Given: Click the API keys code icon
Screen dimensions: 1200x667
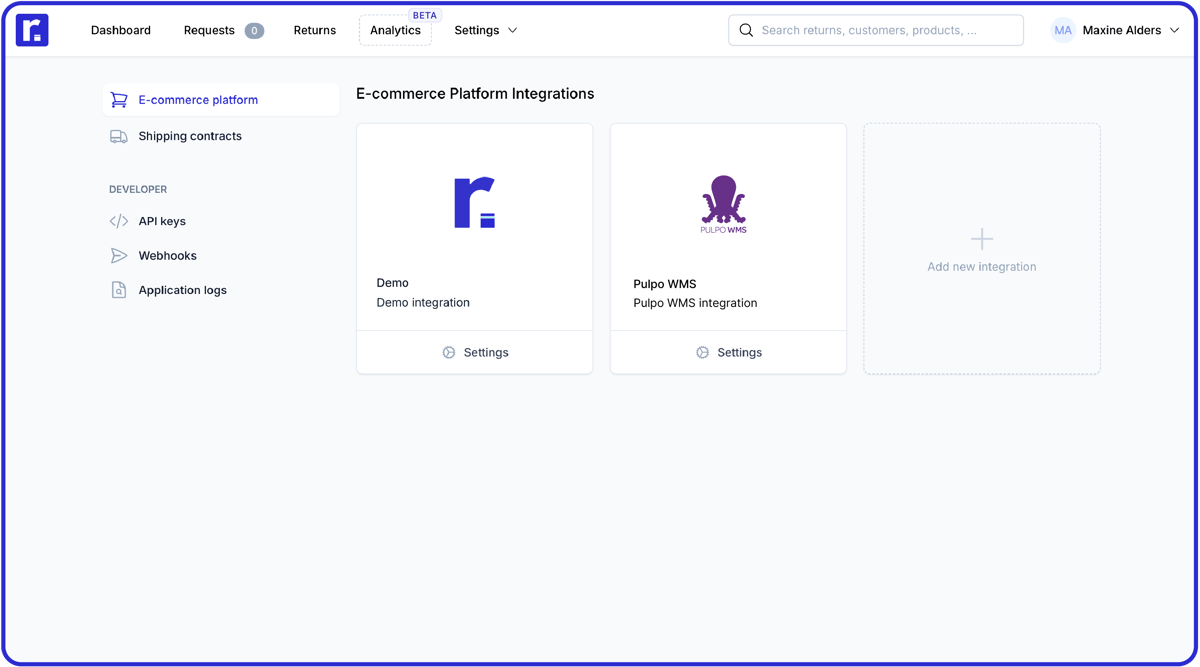Looking at the screenshot, I should [x=119, y=220].
